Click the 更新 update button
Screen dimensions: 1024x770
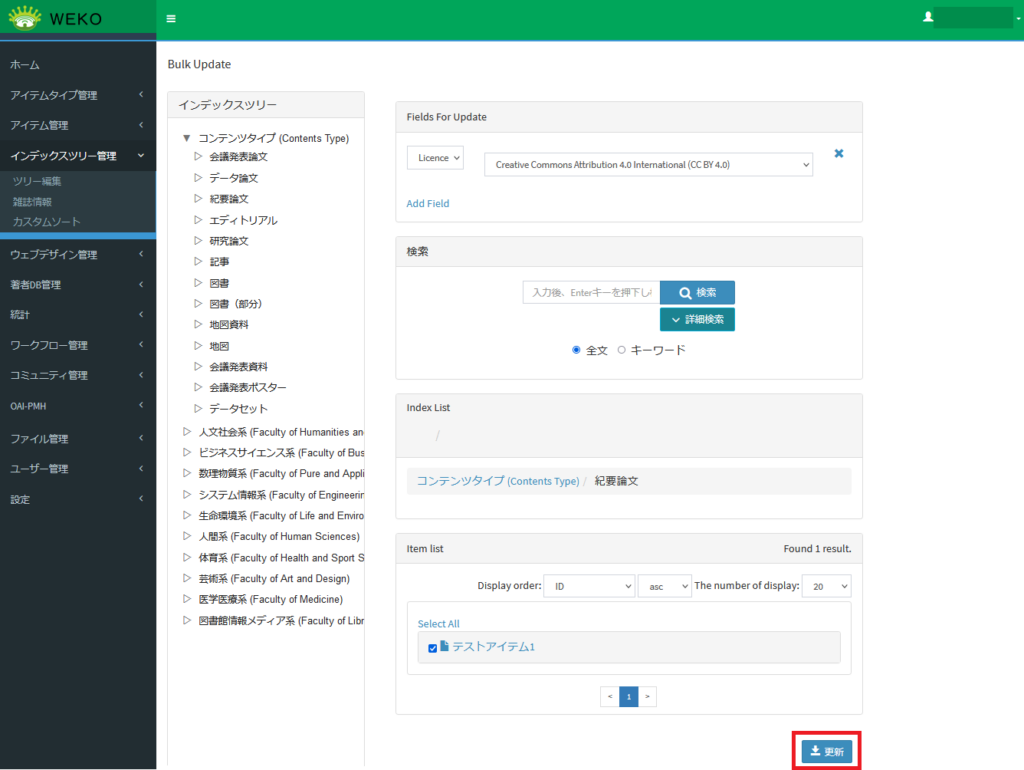826,751
